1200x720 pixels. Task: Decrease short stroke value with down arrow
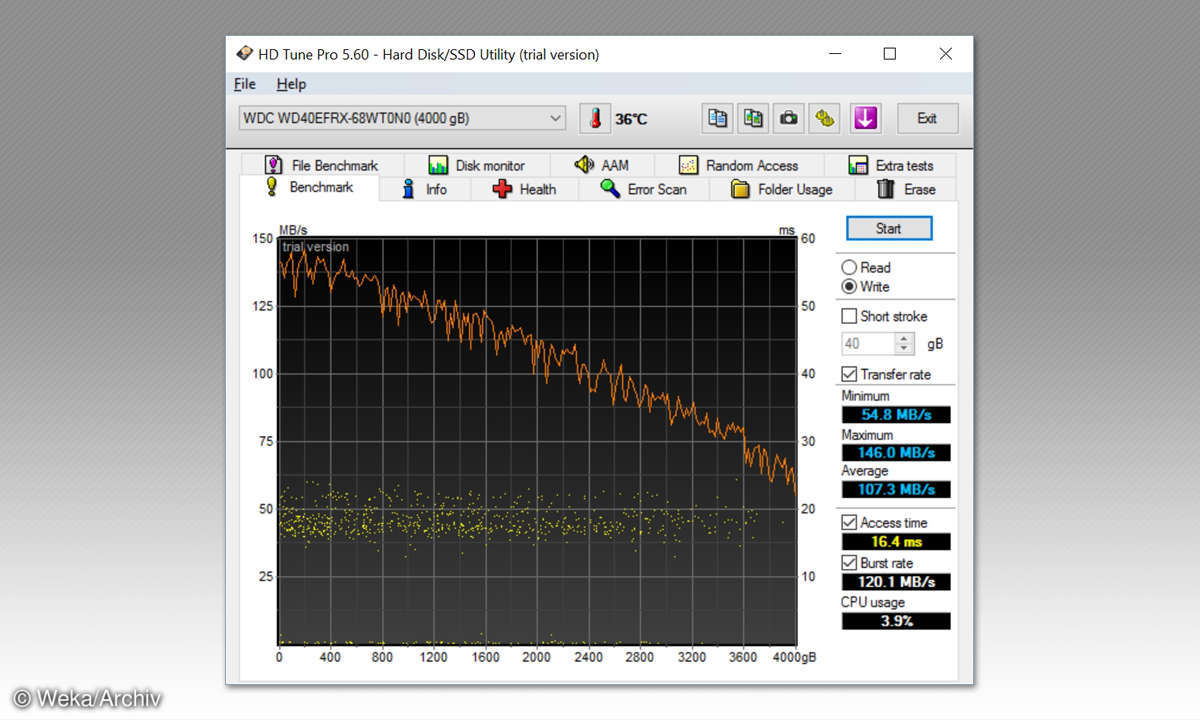pyautogui.click(x=905, y=349)
